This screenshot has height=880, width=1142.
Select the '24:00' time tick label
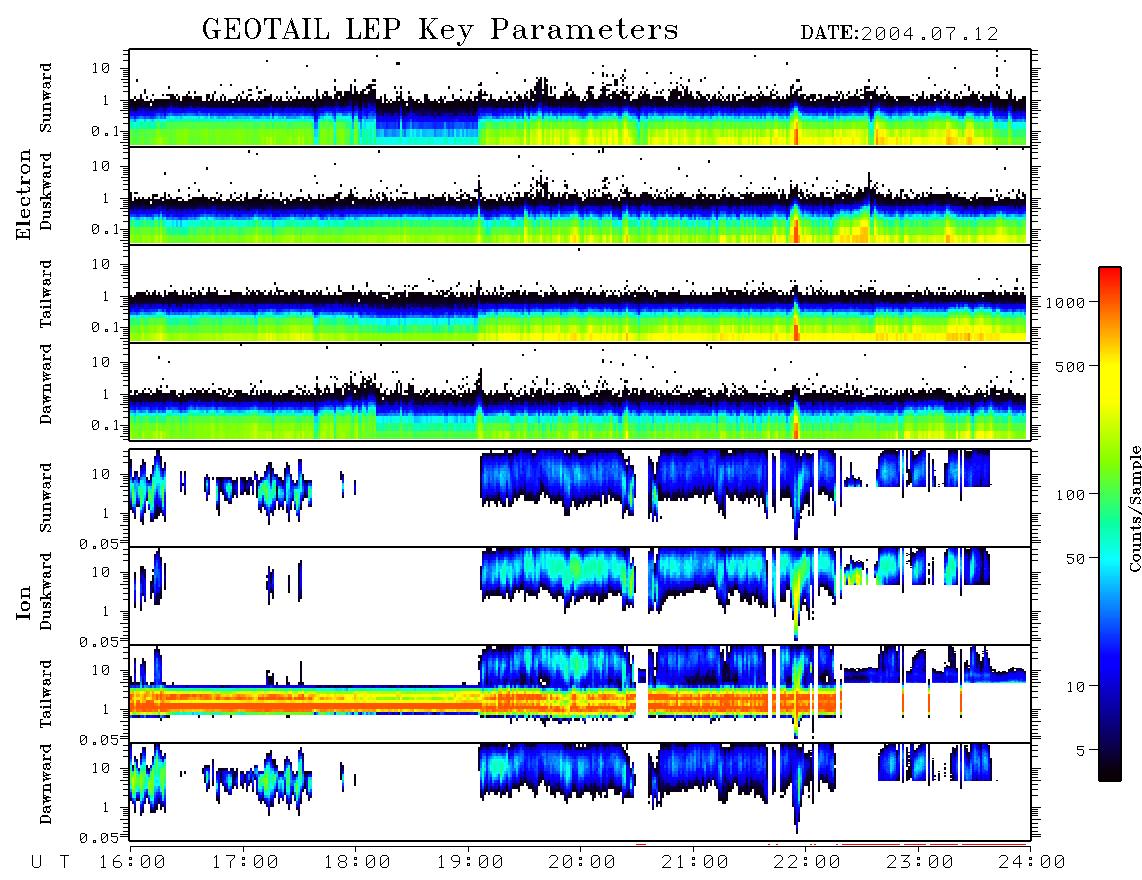point(1032,862)
